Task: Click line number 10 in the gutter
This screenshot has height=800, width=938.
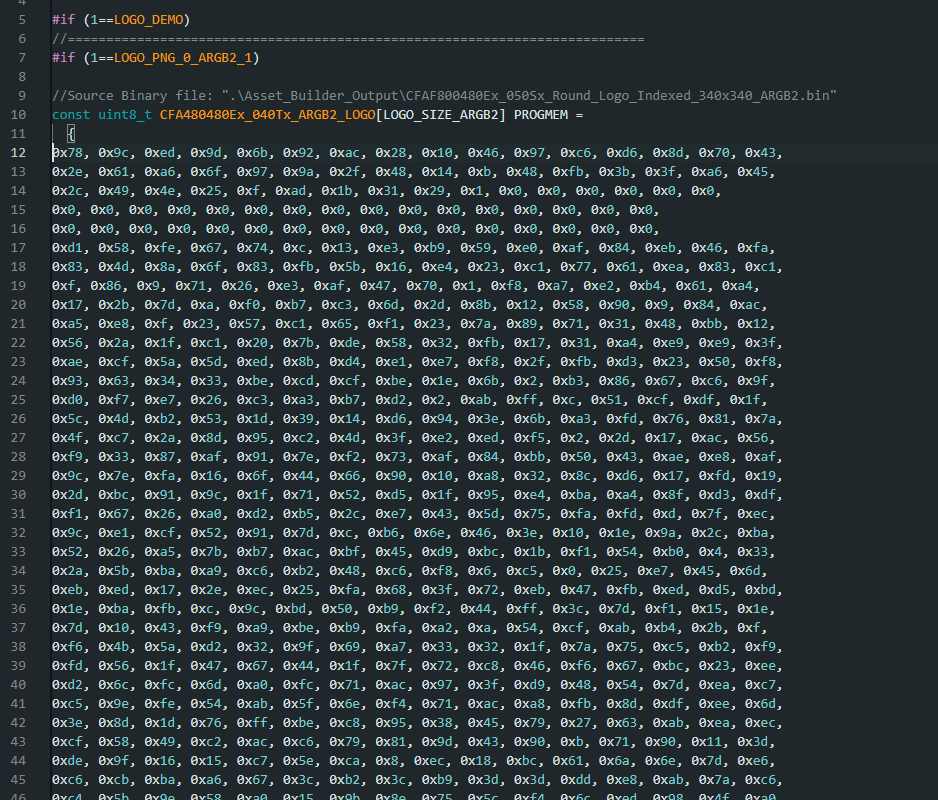Action: coord(19,115)
